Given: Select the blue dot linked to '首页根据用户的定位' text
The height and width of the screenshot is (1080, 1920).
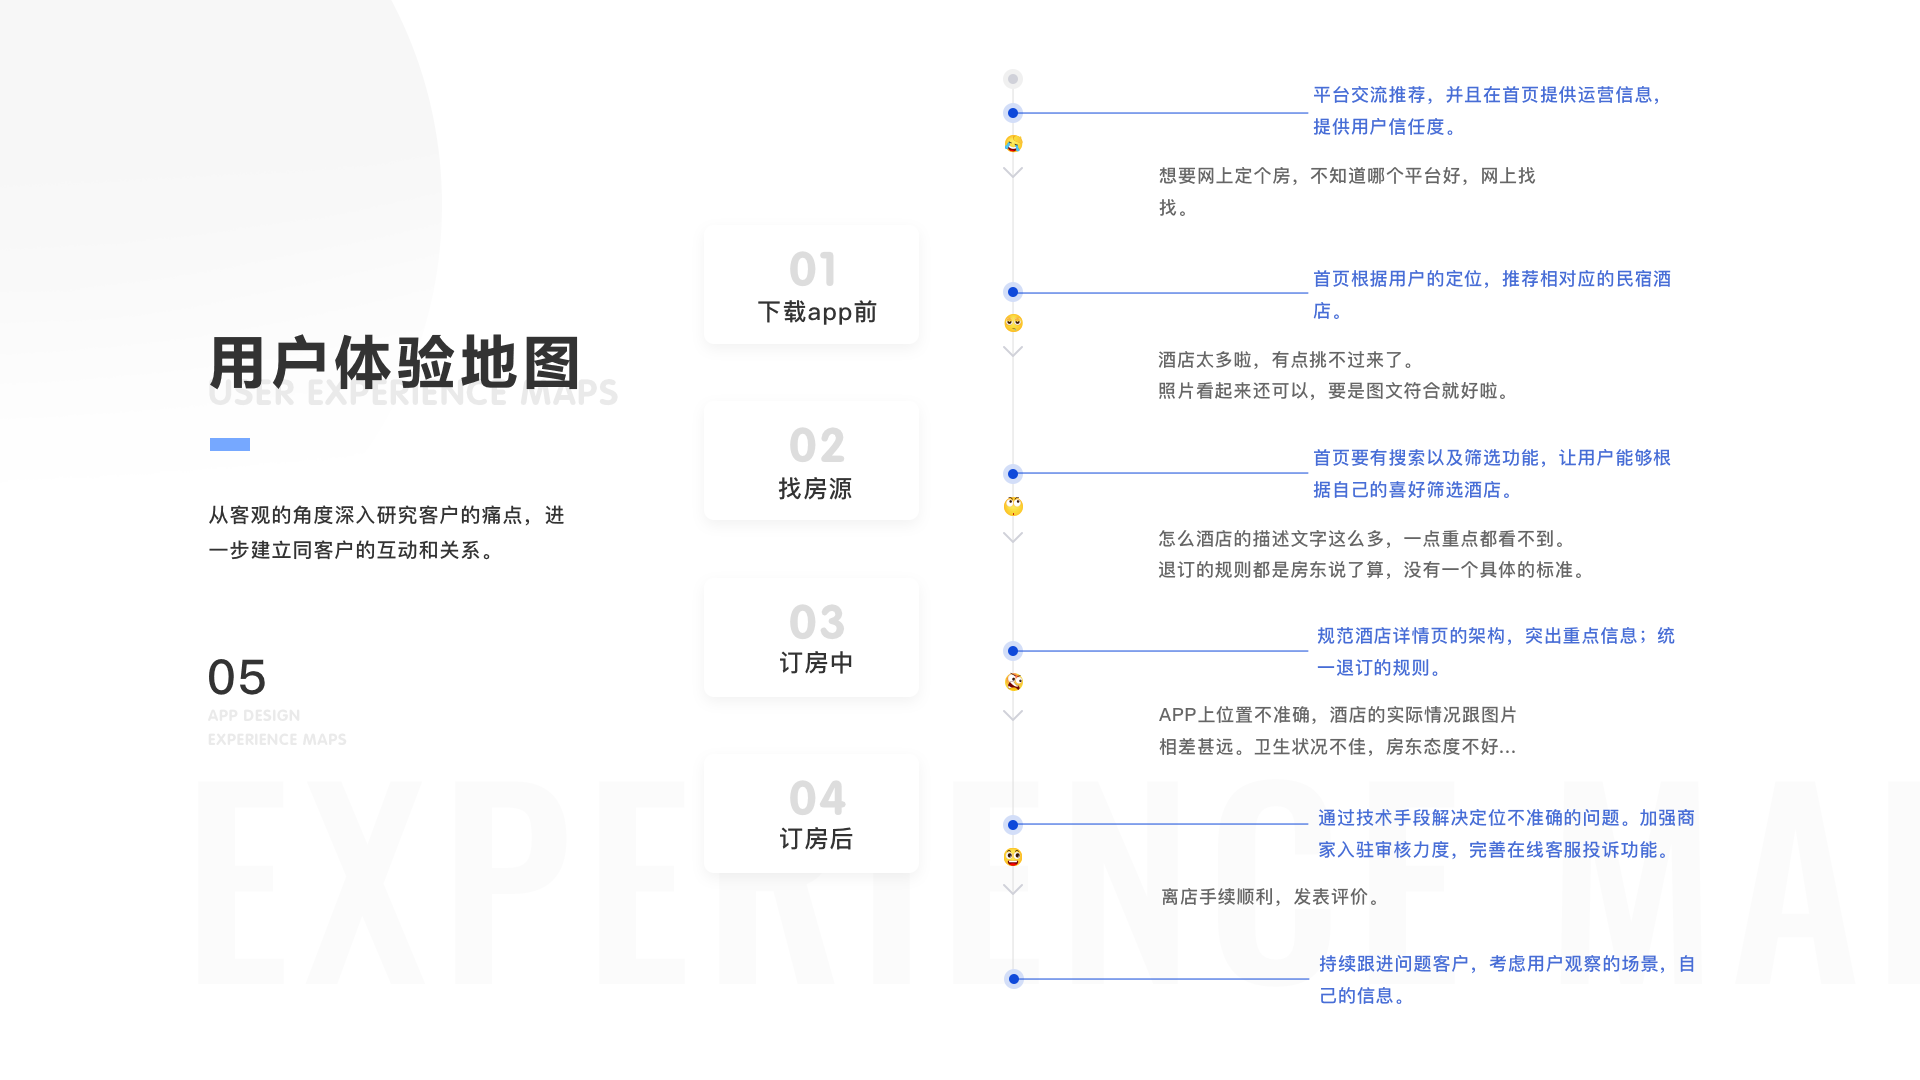Looking at the screenshot, I should coord(1013,292).
